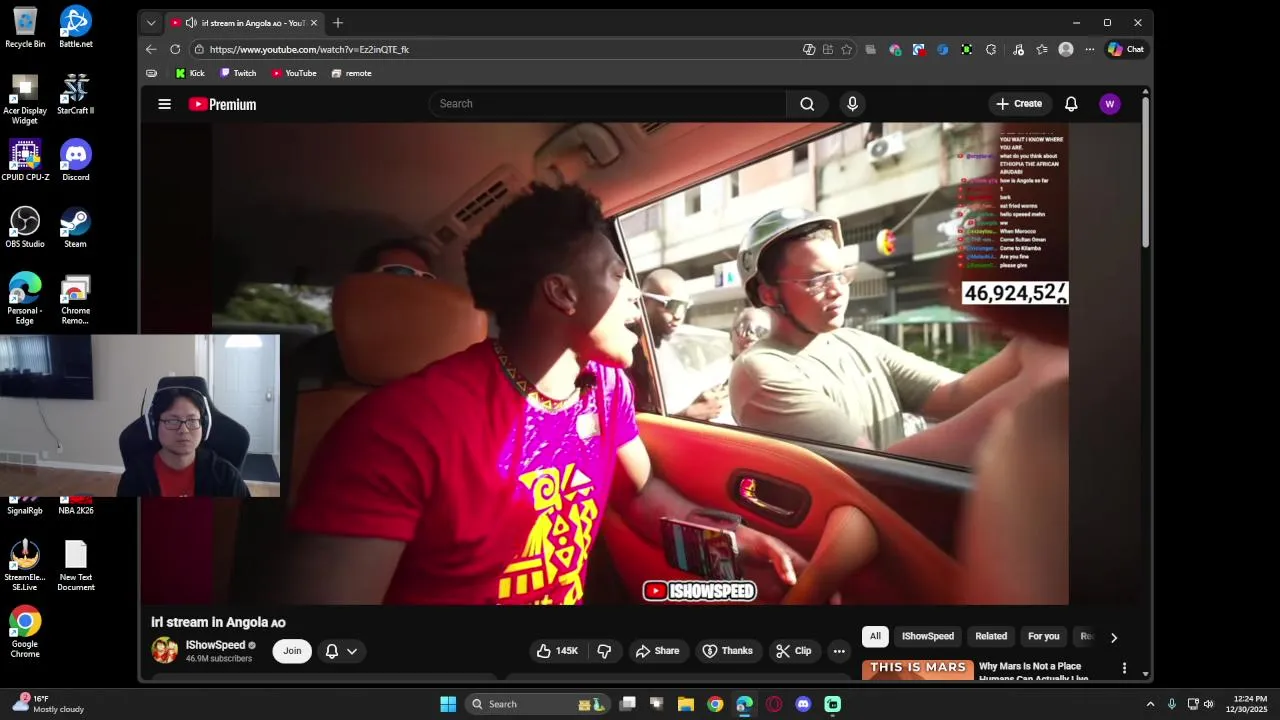Click the taskbar Search box
Image resolution: width=1280 pixels, height=720 pixels.
point(538,704)
